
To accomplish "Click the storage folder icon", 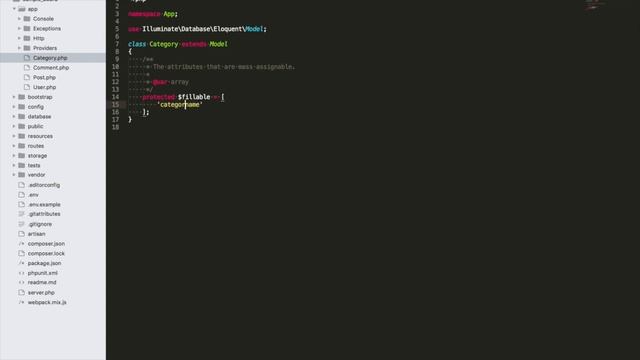I will point(22,156).
